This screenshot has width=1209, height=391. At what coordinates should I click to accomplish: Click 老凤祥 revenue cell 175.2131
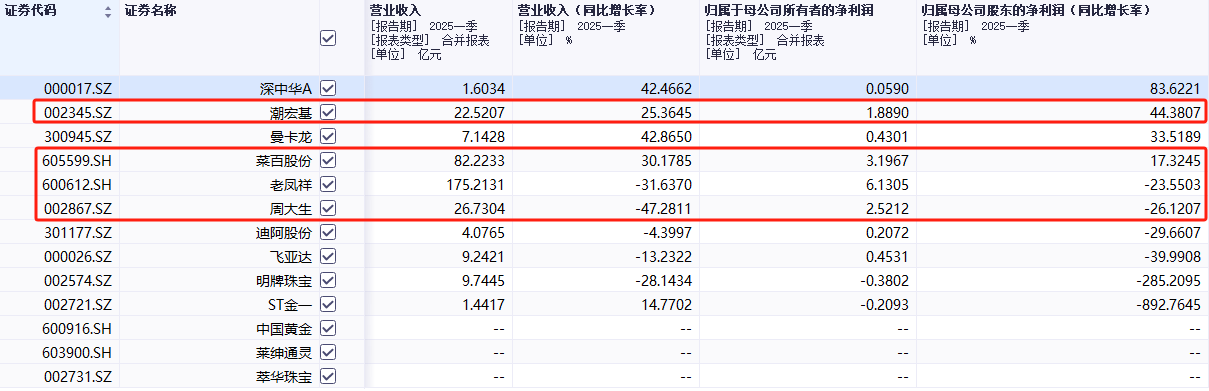[470, 184]
